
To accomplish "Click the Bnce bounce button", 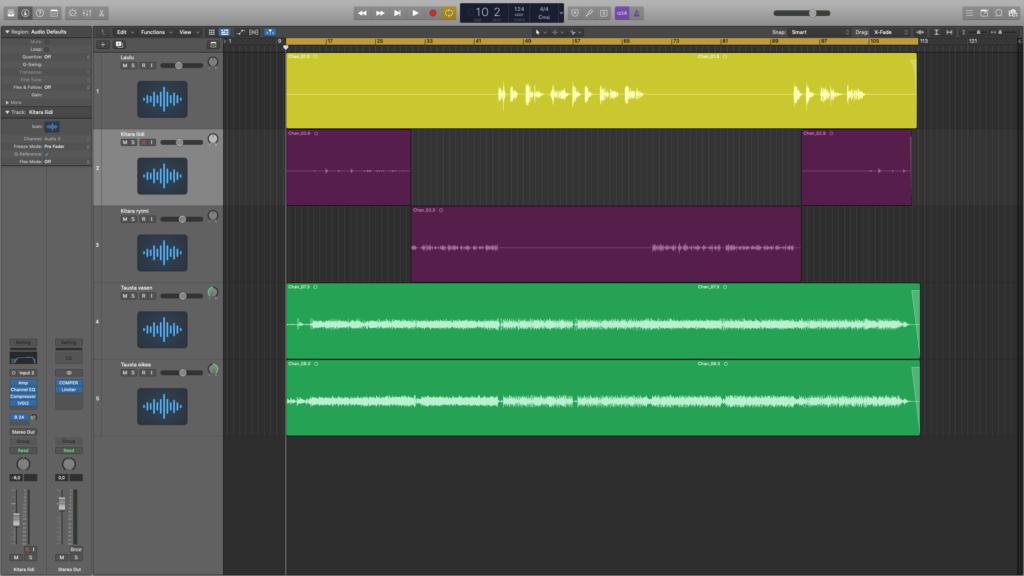I will pos(76,550).
